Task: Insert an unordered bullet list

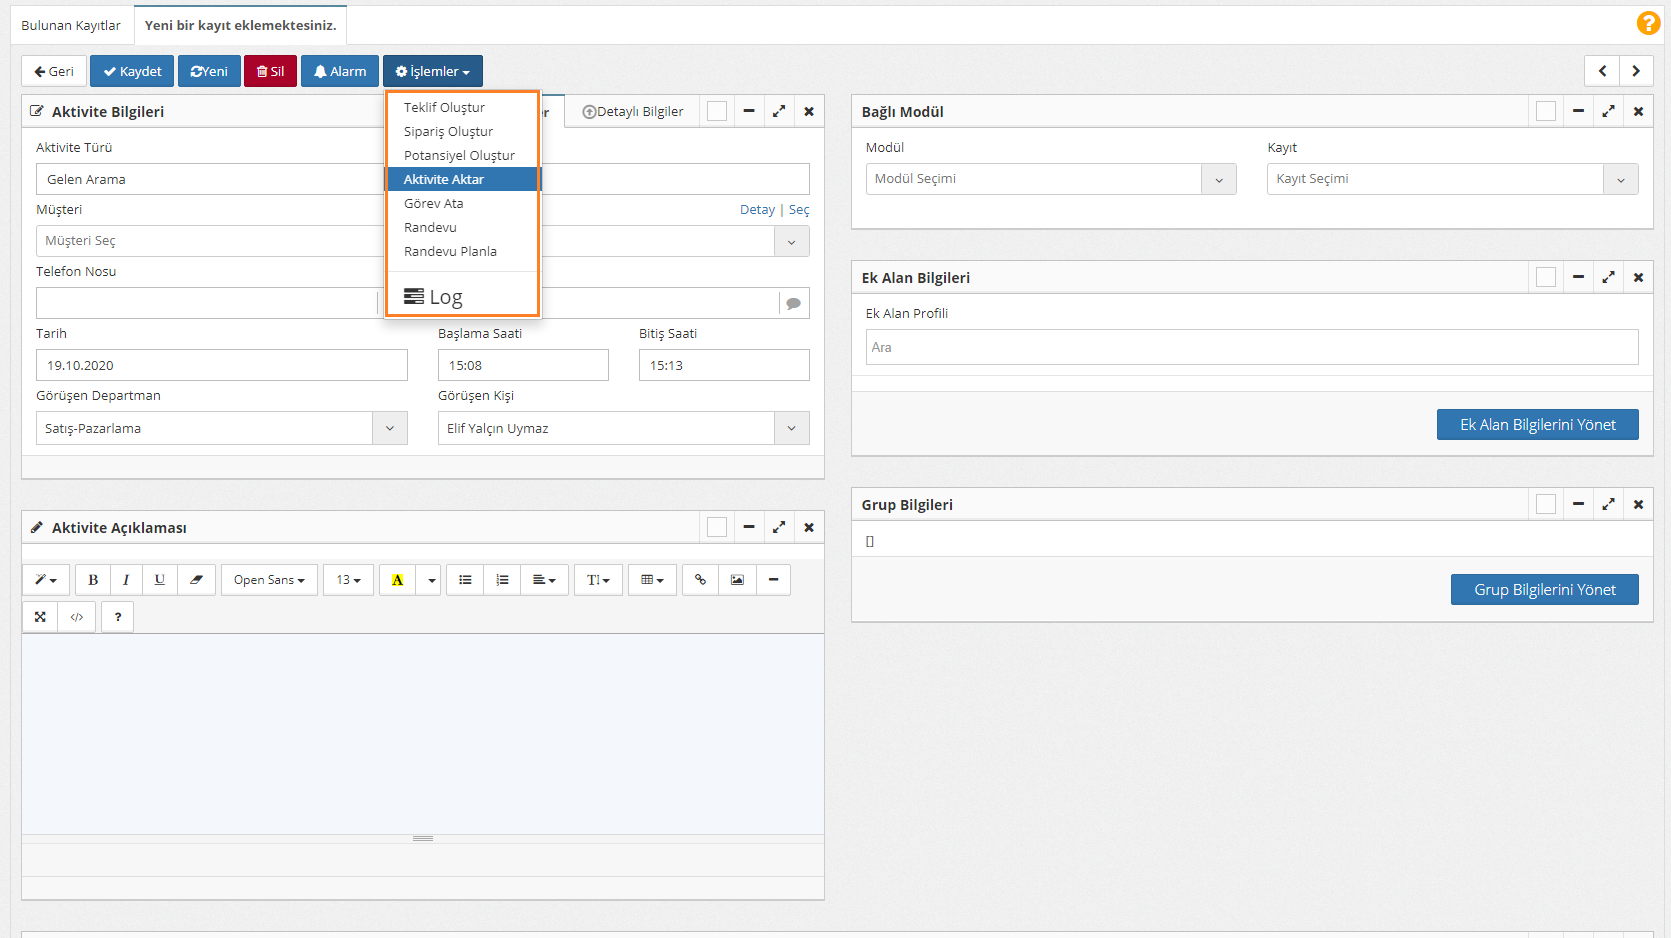Action: [x=465, y=580]
